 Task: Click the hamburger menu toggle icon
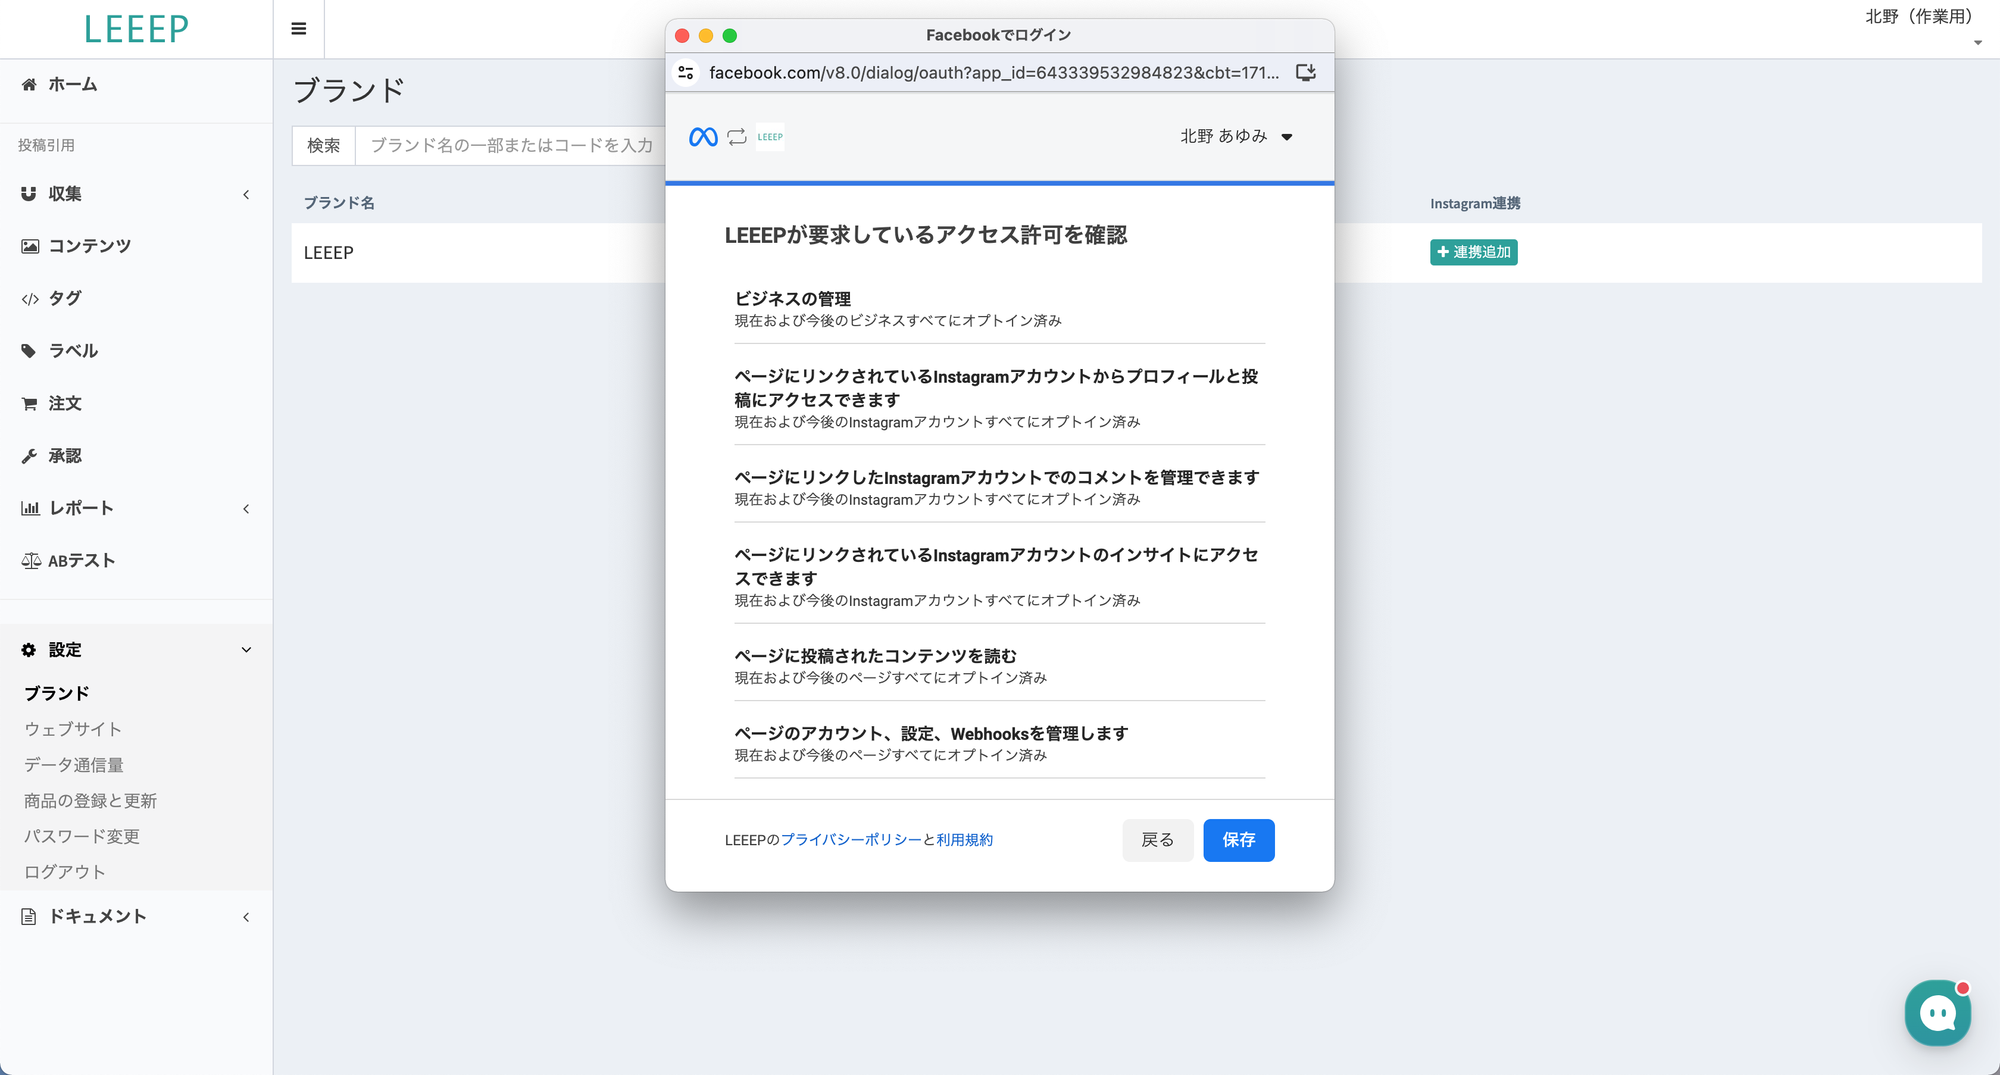point(298,29)
